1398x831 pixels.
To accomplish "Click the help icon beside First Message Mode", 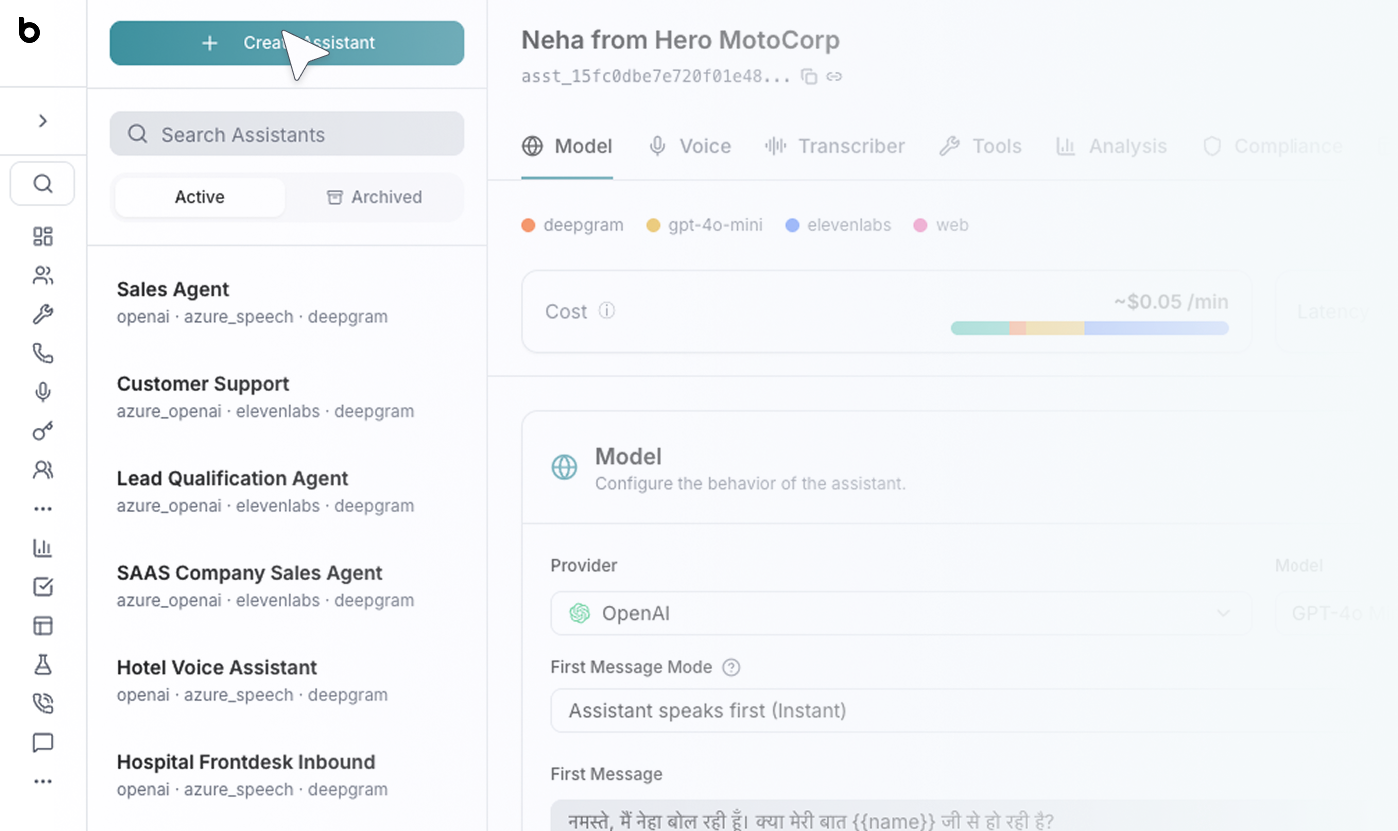I will [731, 668].
